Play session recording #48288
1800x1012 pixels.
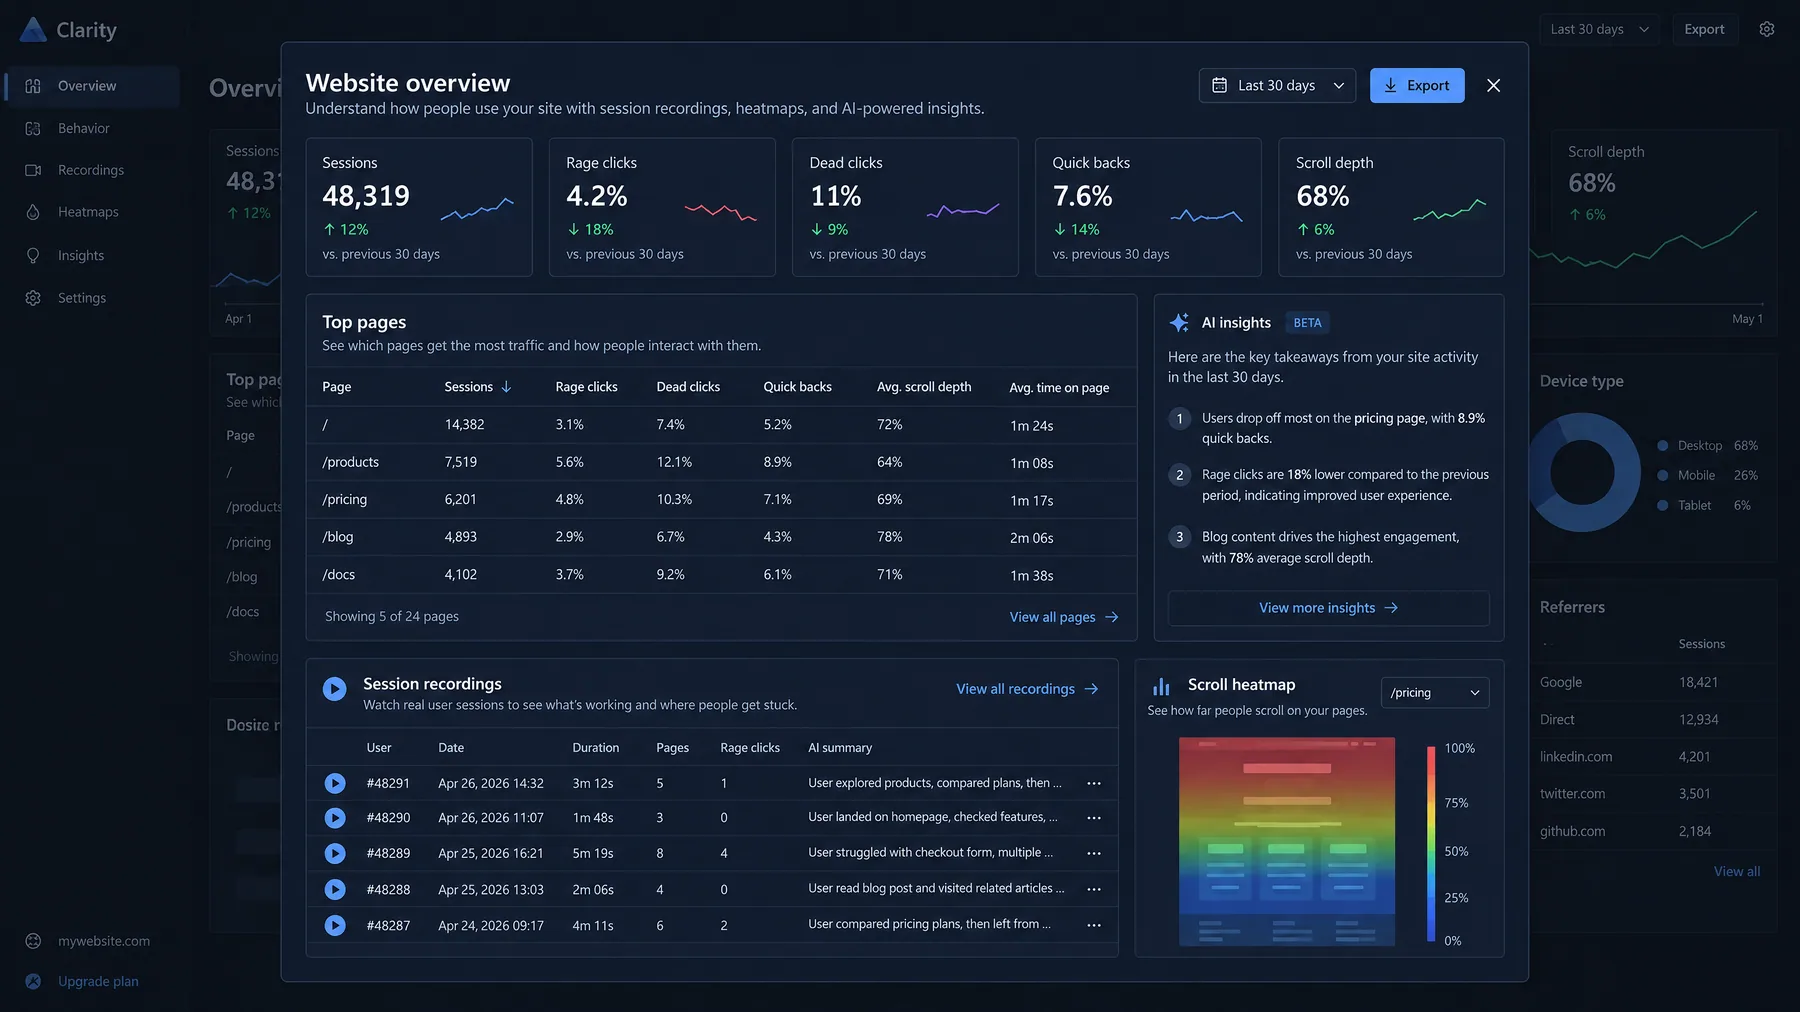pyautogui.click(x=335, y=889)
